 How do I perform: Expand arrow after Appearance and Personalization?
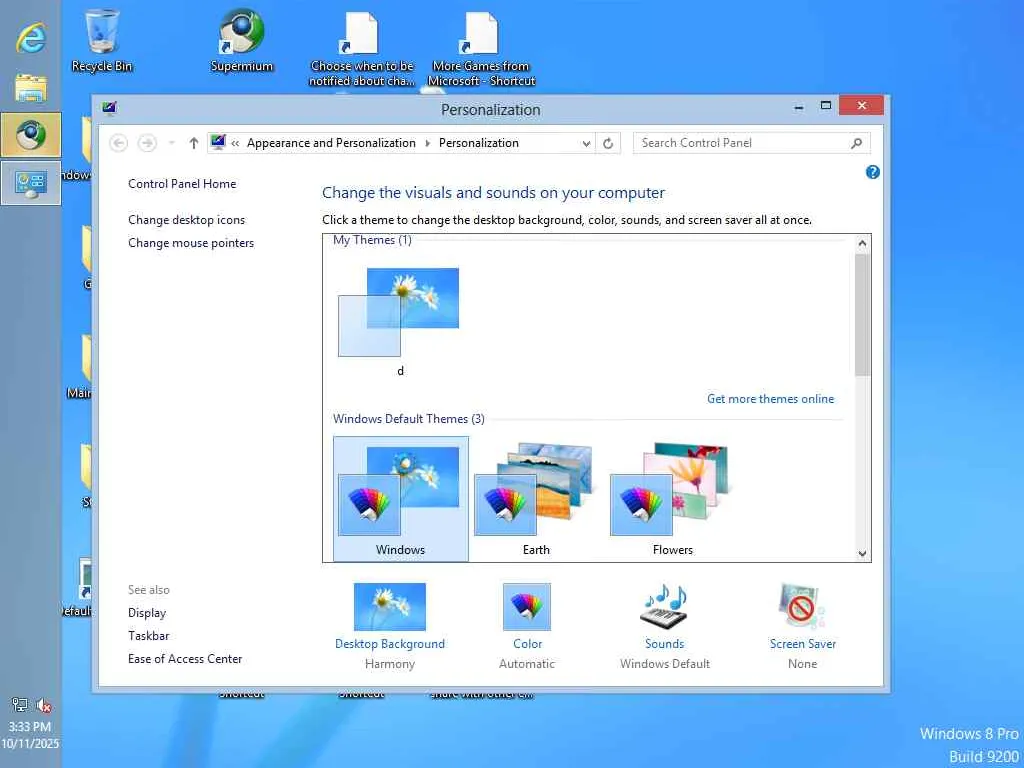pos(428,143)
